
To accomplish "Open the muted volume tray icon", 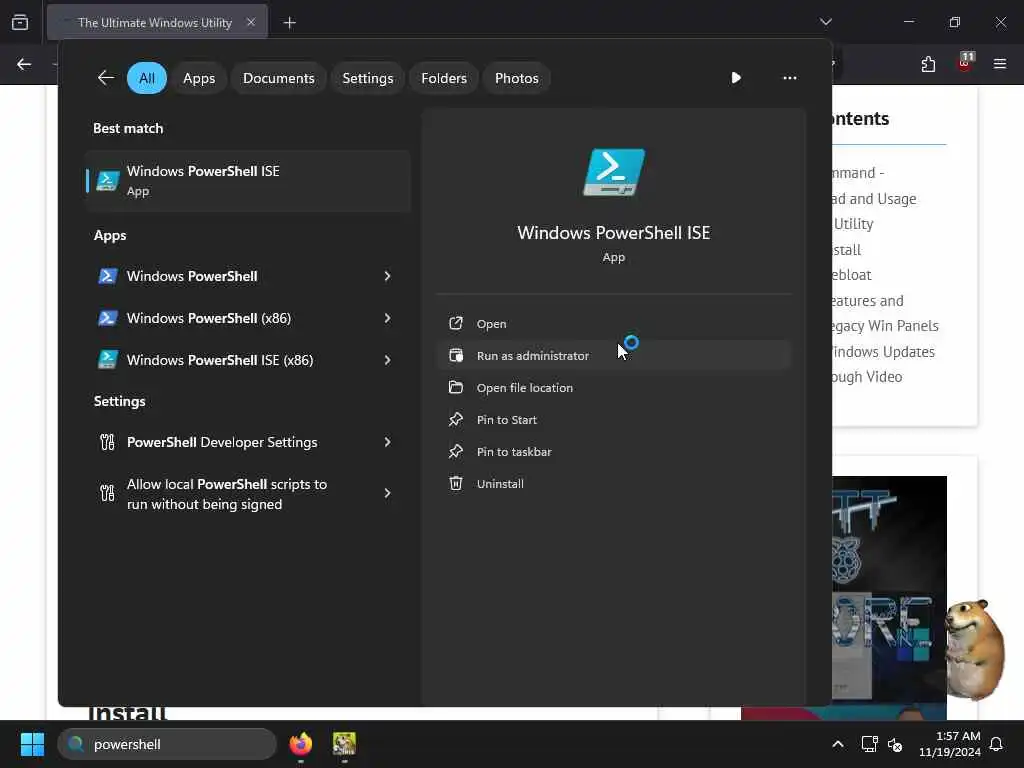I will tap(895, 744).
